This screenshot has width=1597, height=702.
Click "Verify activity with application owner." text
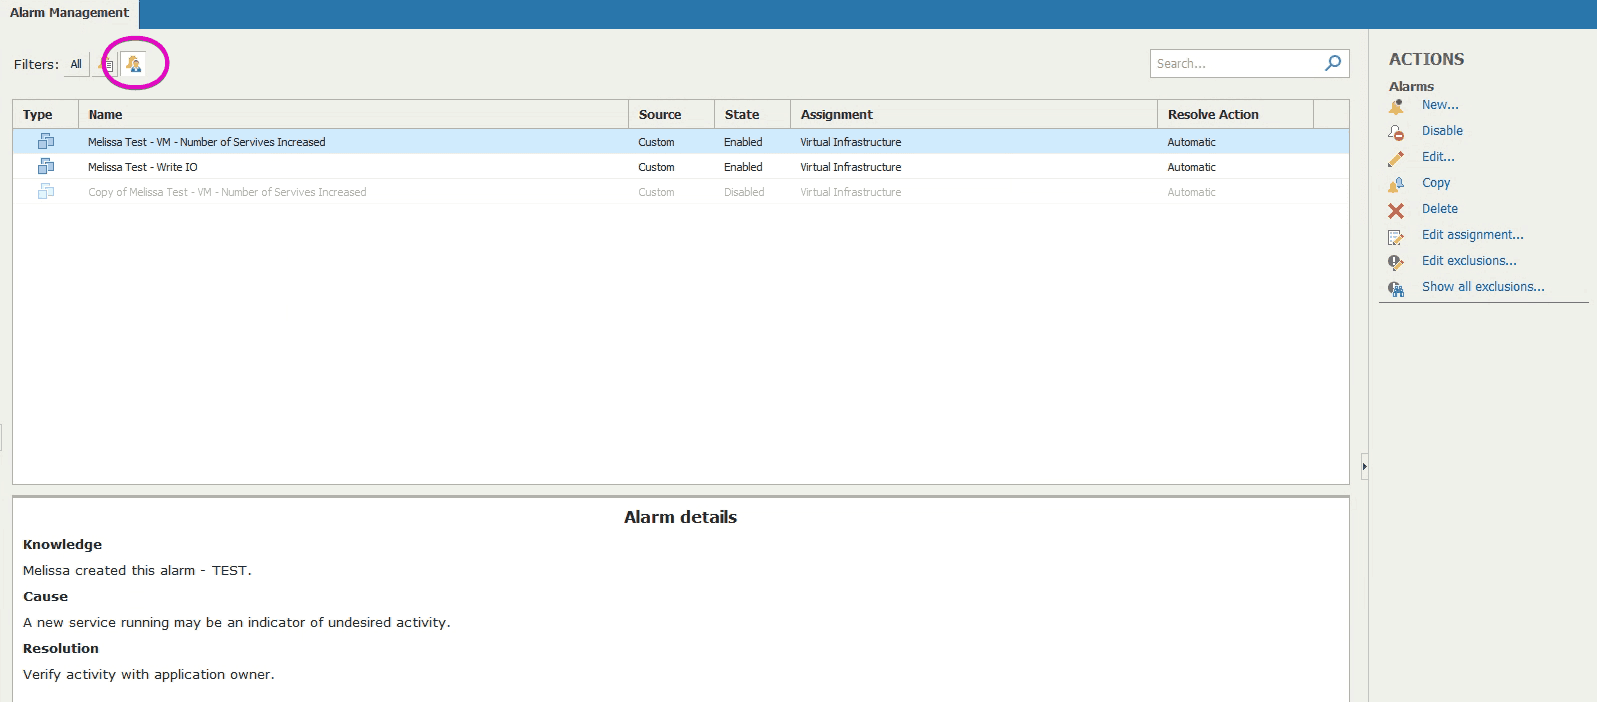click(x=148, y=674)
